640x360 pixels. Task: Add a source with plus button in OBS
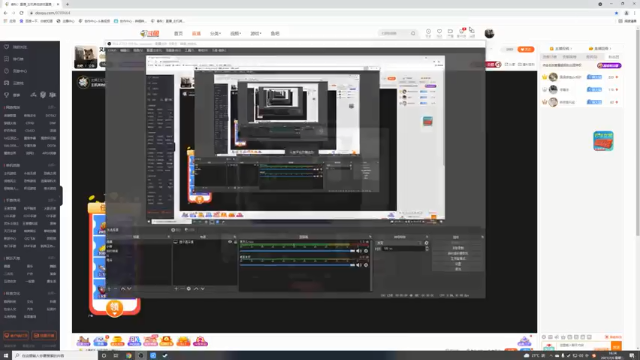click(176, 289)
